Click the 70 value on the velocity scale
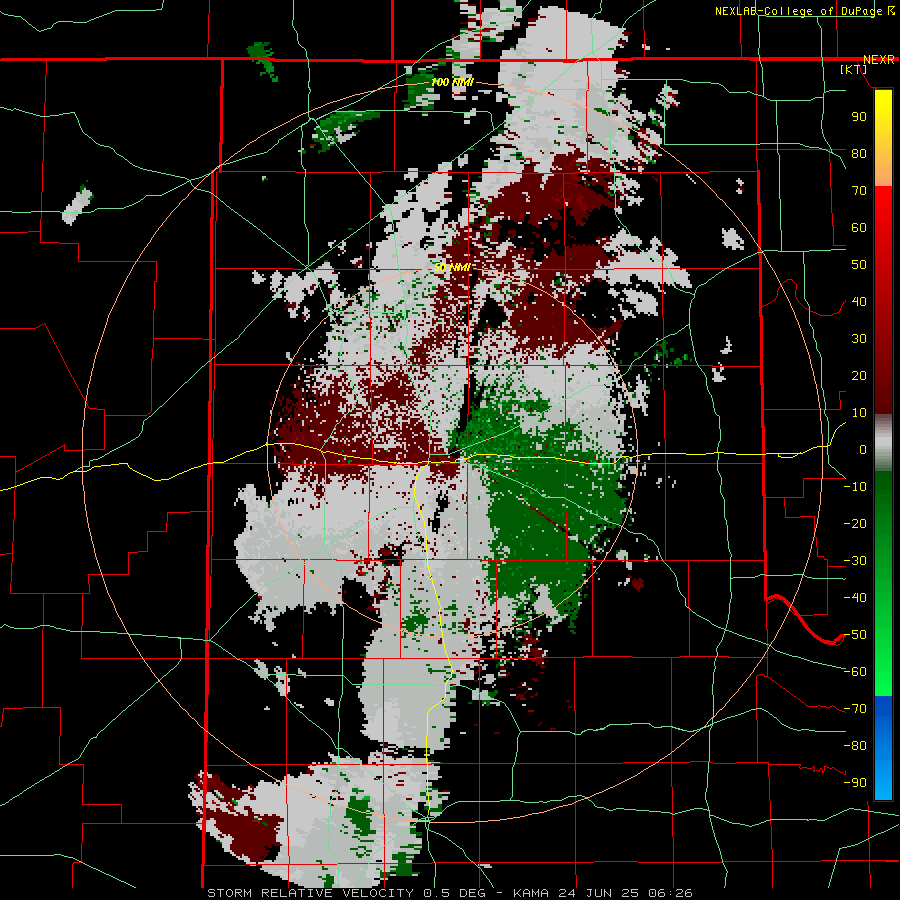The width and height of the screenshot is (900, 900). pos(859,191)
